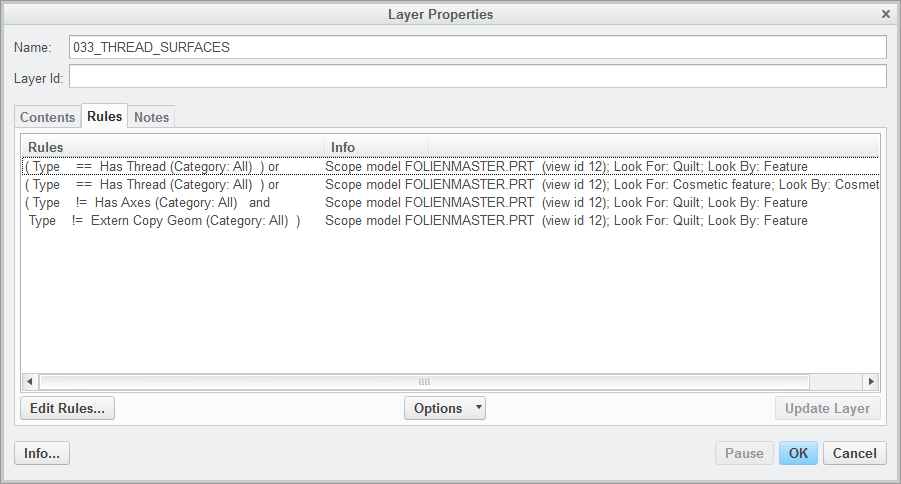901x484 pixels.
Task: Confirm with the OK button
Action: tap(798, 453)
